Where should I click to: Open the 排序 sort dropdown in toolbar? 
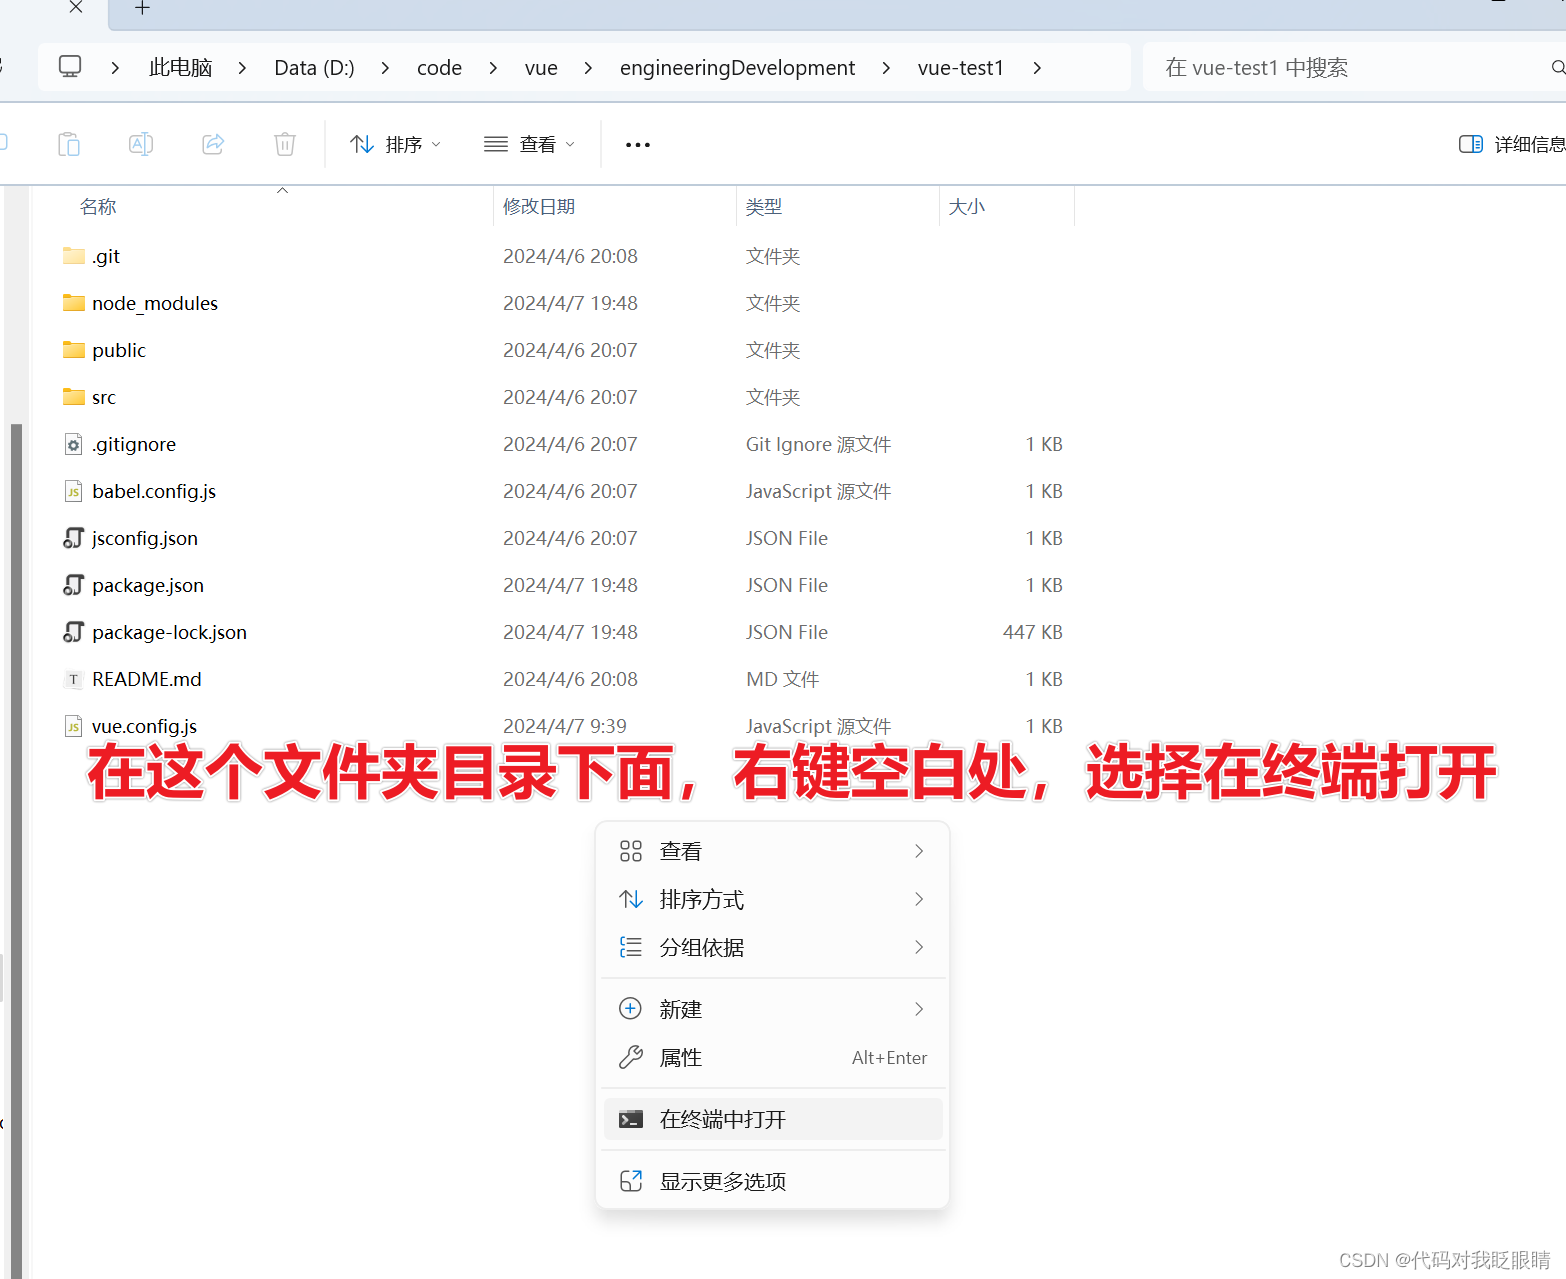[x=396, y=144]
